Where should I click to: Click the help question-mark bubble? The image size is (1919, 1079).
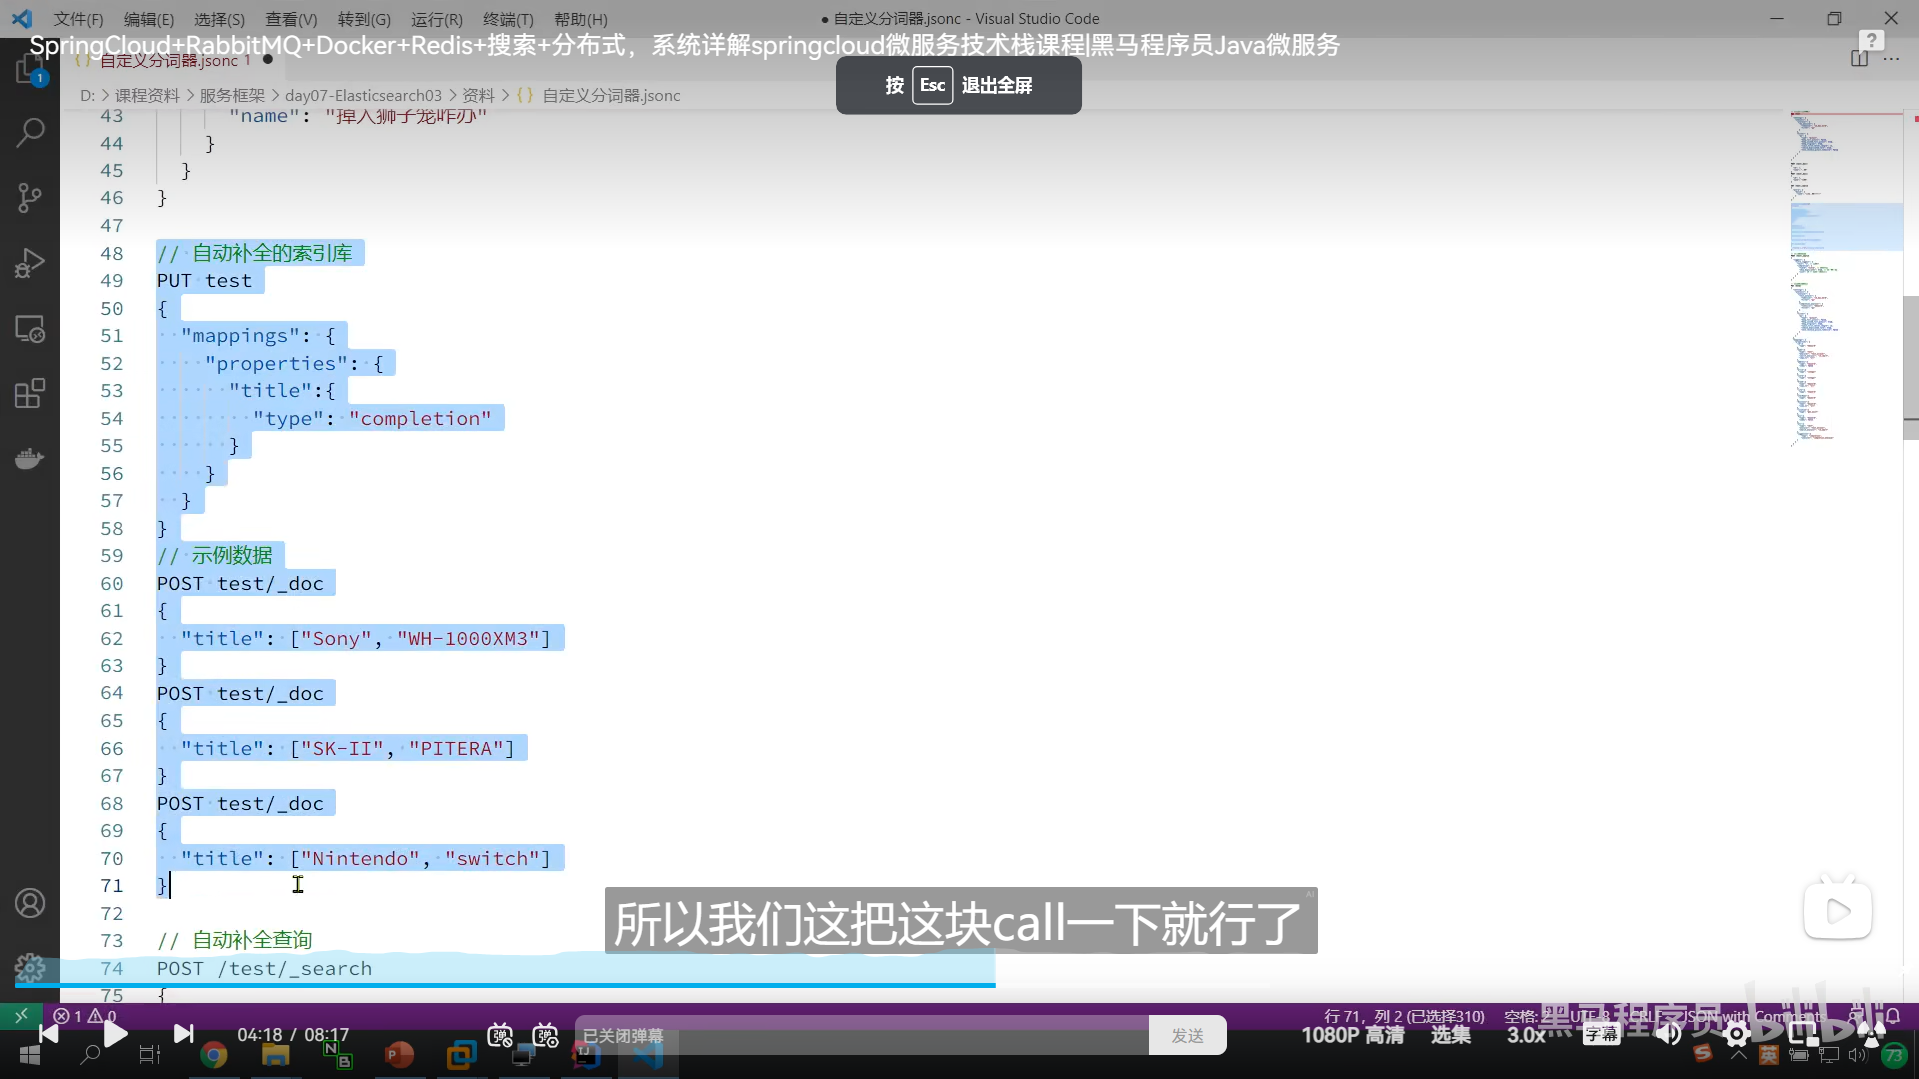click(x=1871, y=40)
